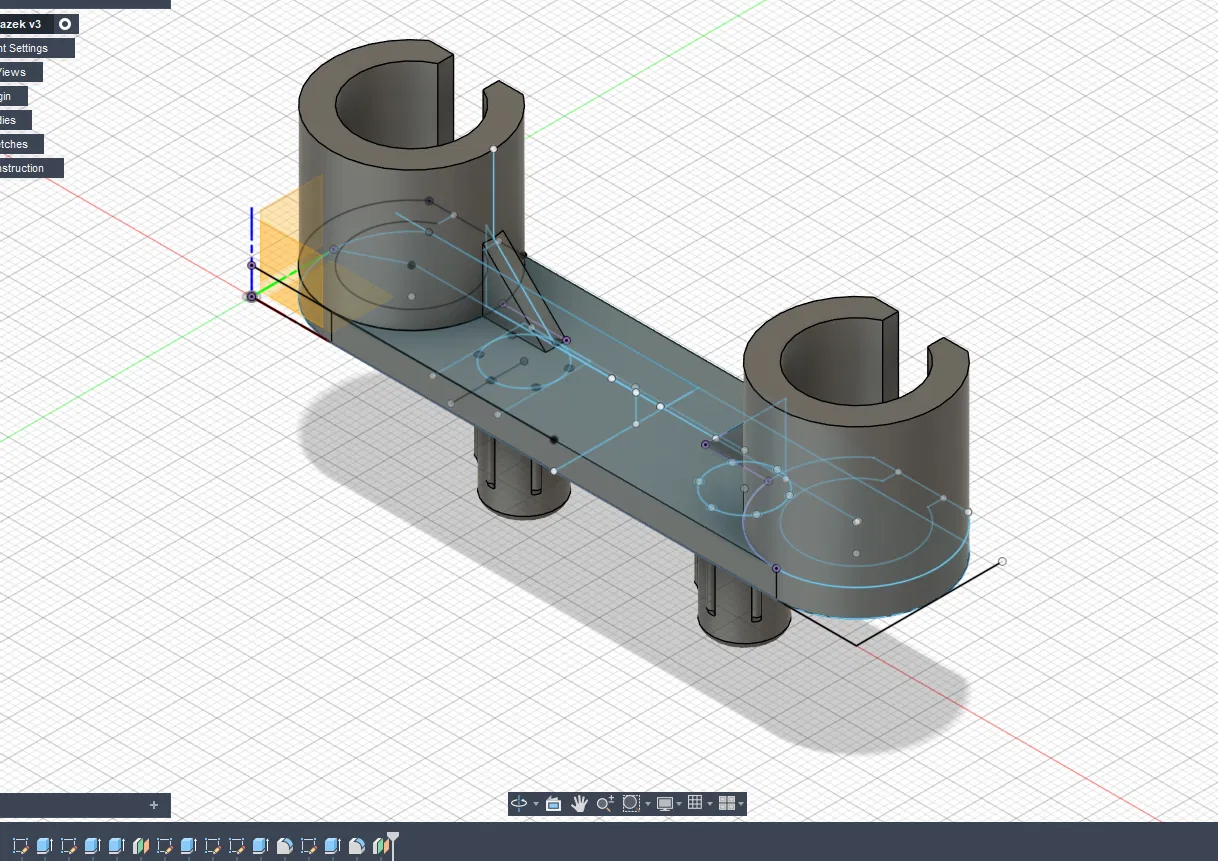
Task: Select the first fillet feature in timeline
Action: [285, 846]
